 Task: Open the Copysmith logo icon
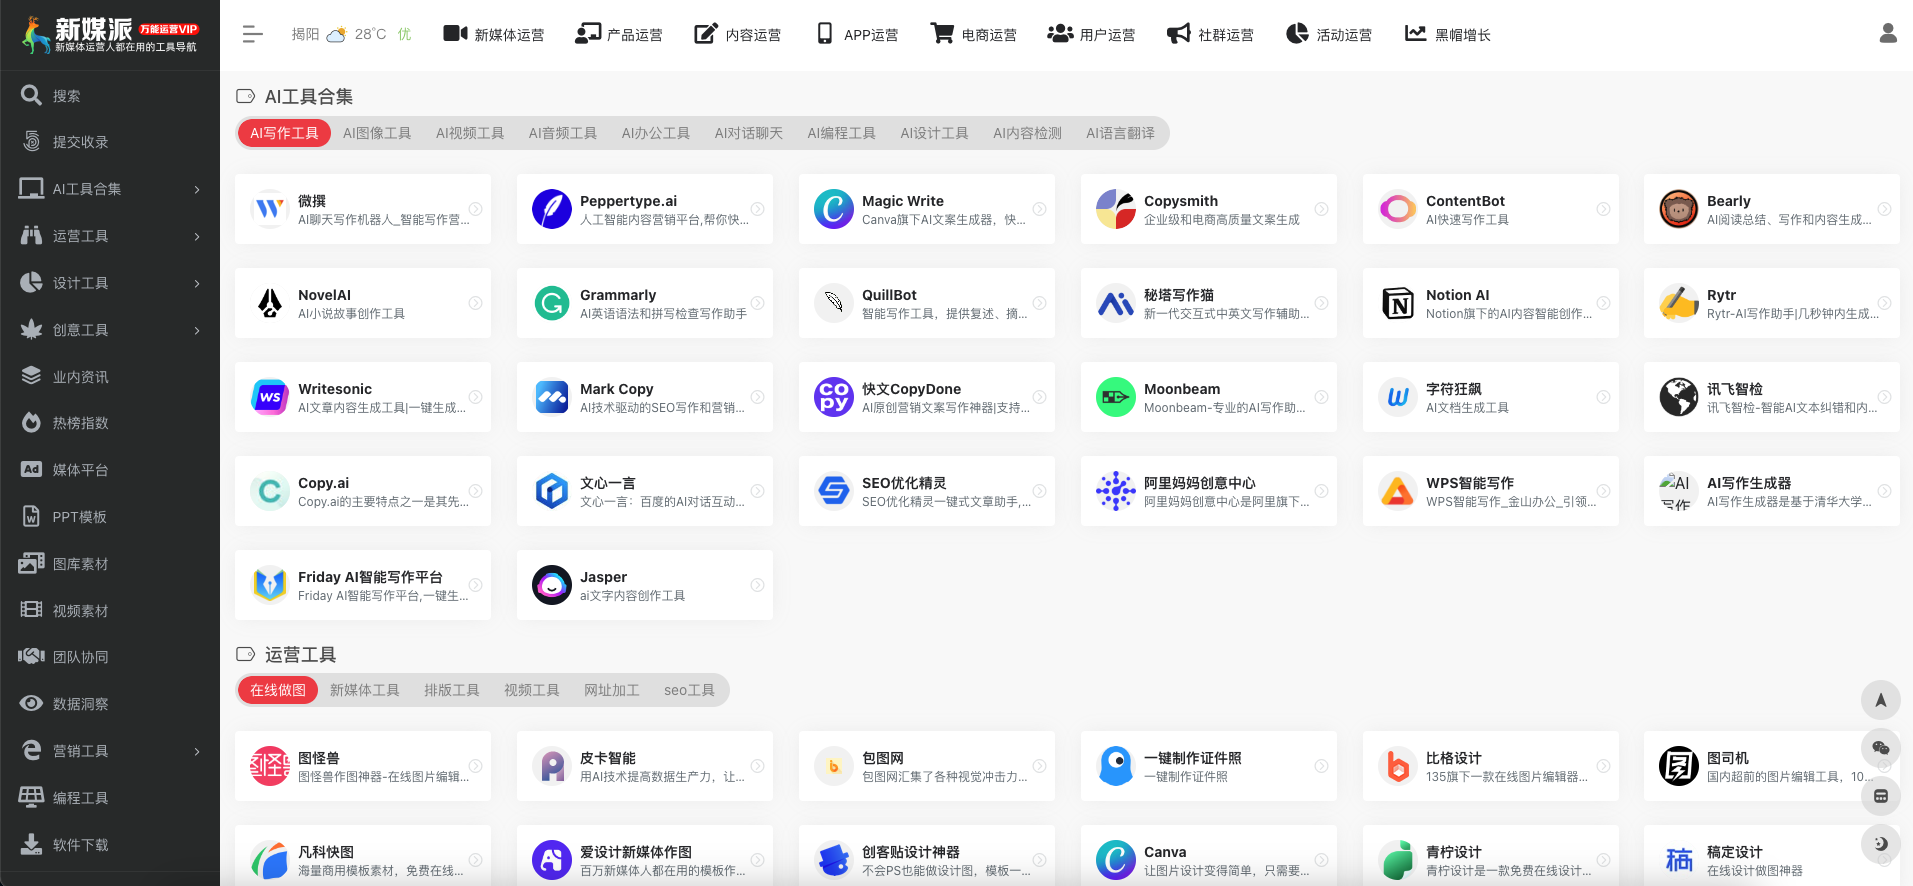click(1115, 209)
